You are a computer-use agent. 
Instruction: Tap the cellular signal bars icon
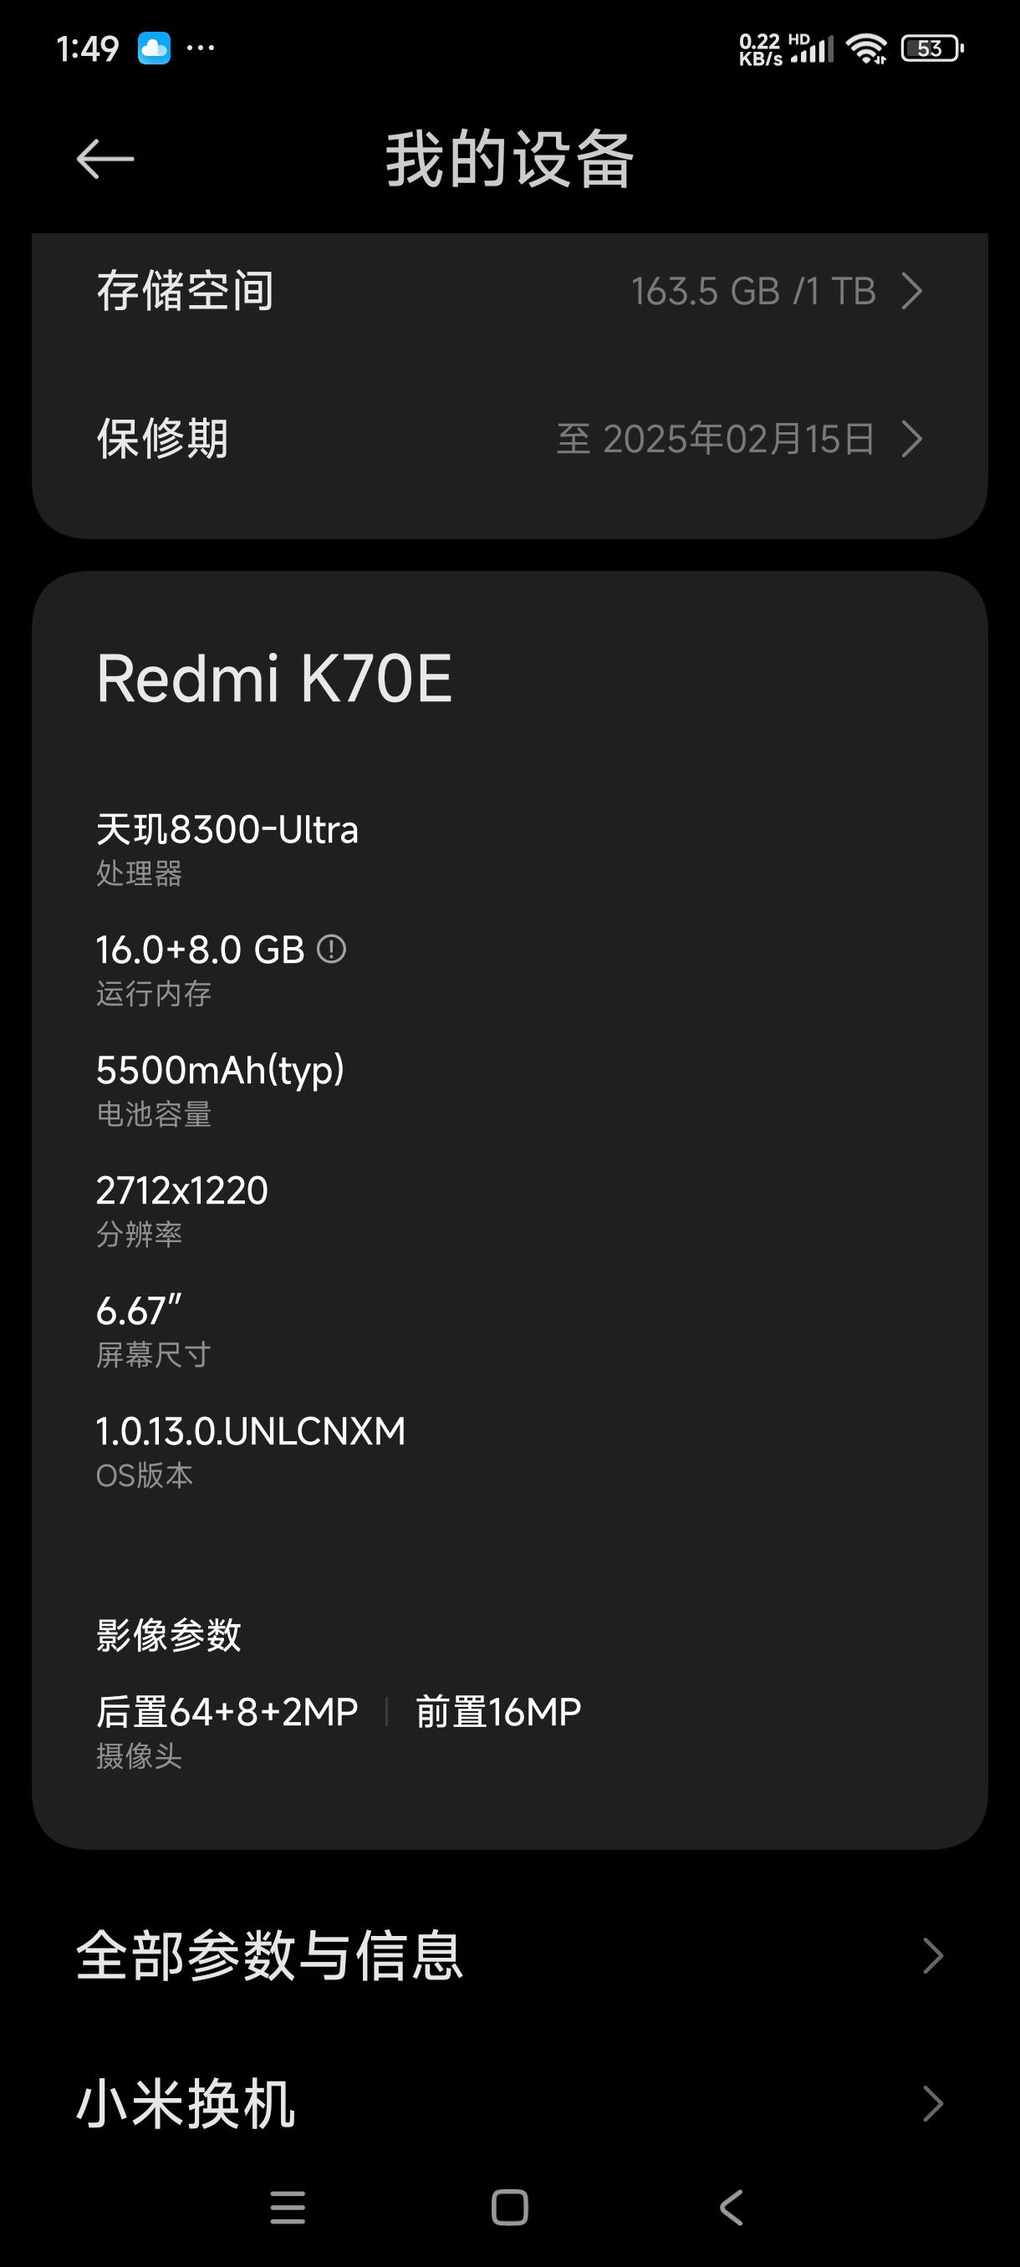click(x=812, y=49)
